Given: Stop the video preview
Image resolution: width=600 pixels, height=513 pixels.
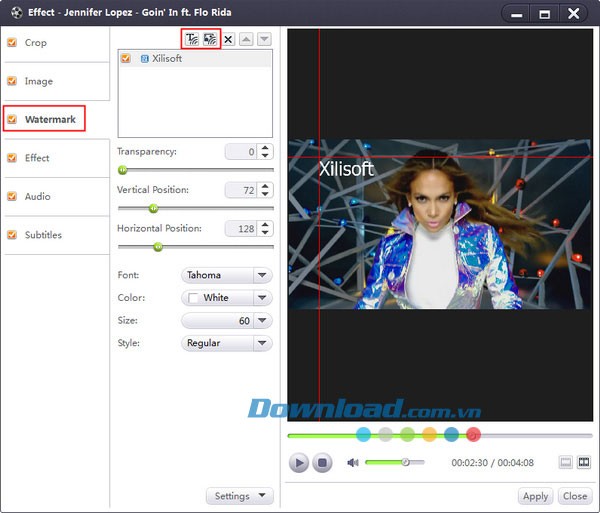Looking at the screenshot, I should (x=322, y=463).
